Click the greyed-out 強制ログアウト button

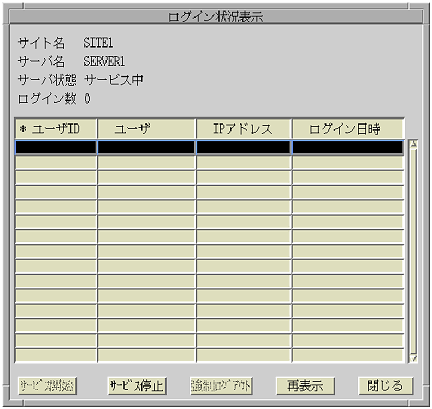(x=221, y=386)
